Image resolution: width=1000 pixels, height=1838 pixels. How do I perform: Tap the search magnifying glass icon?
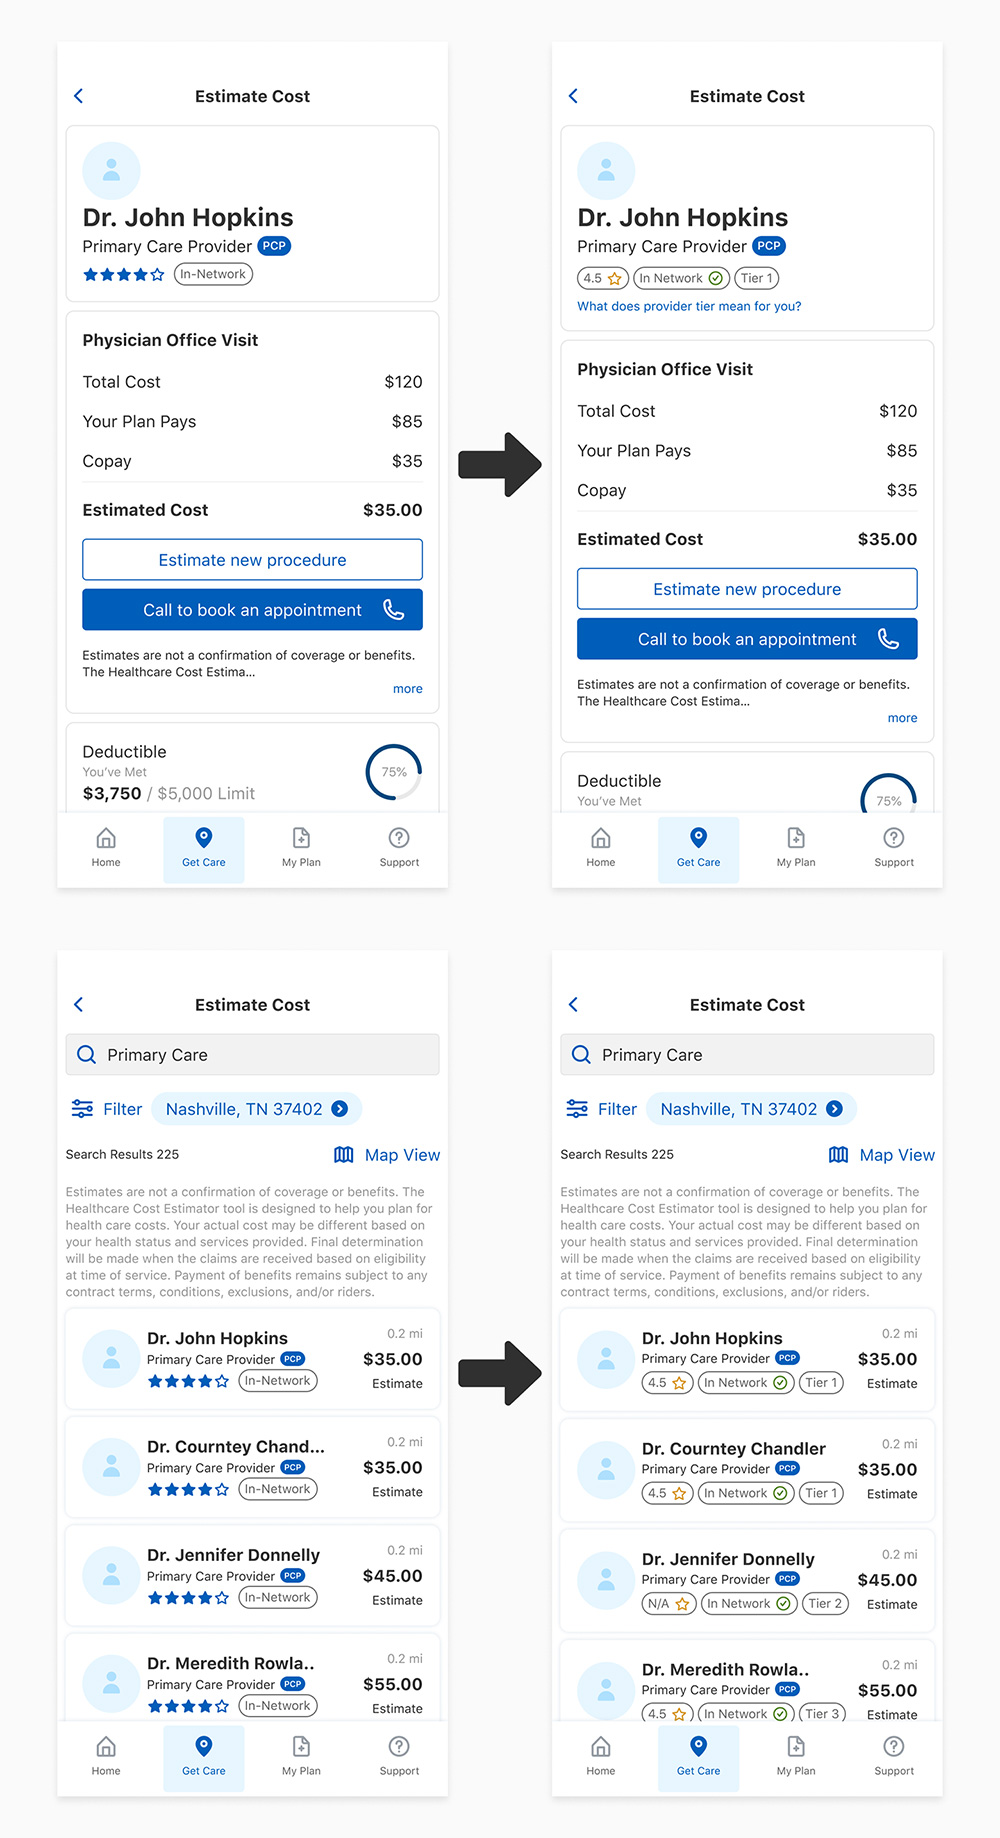click(86, 1054)
